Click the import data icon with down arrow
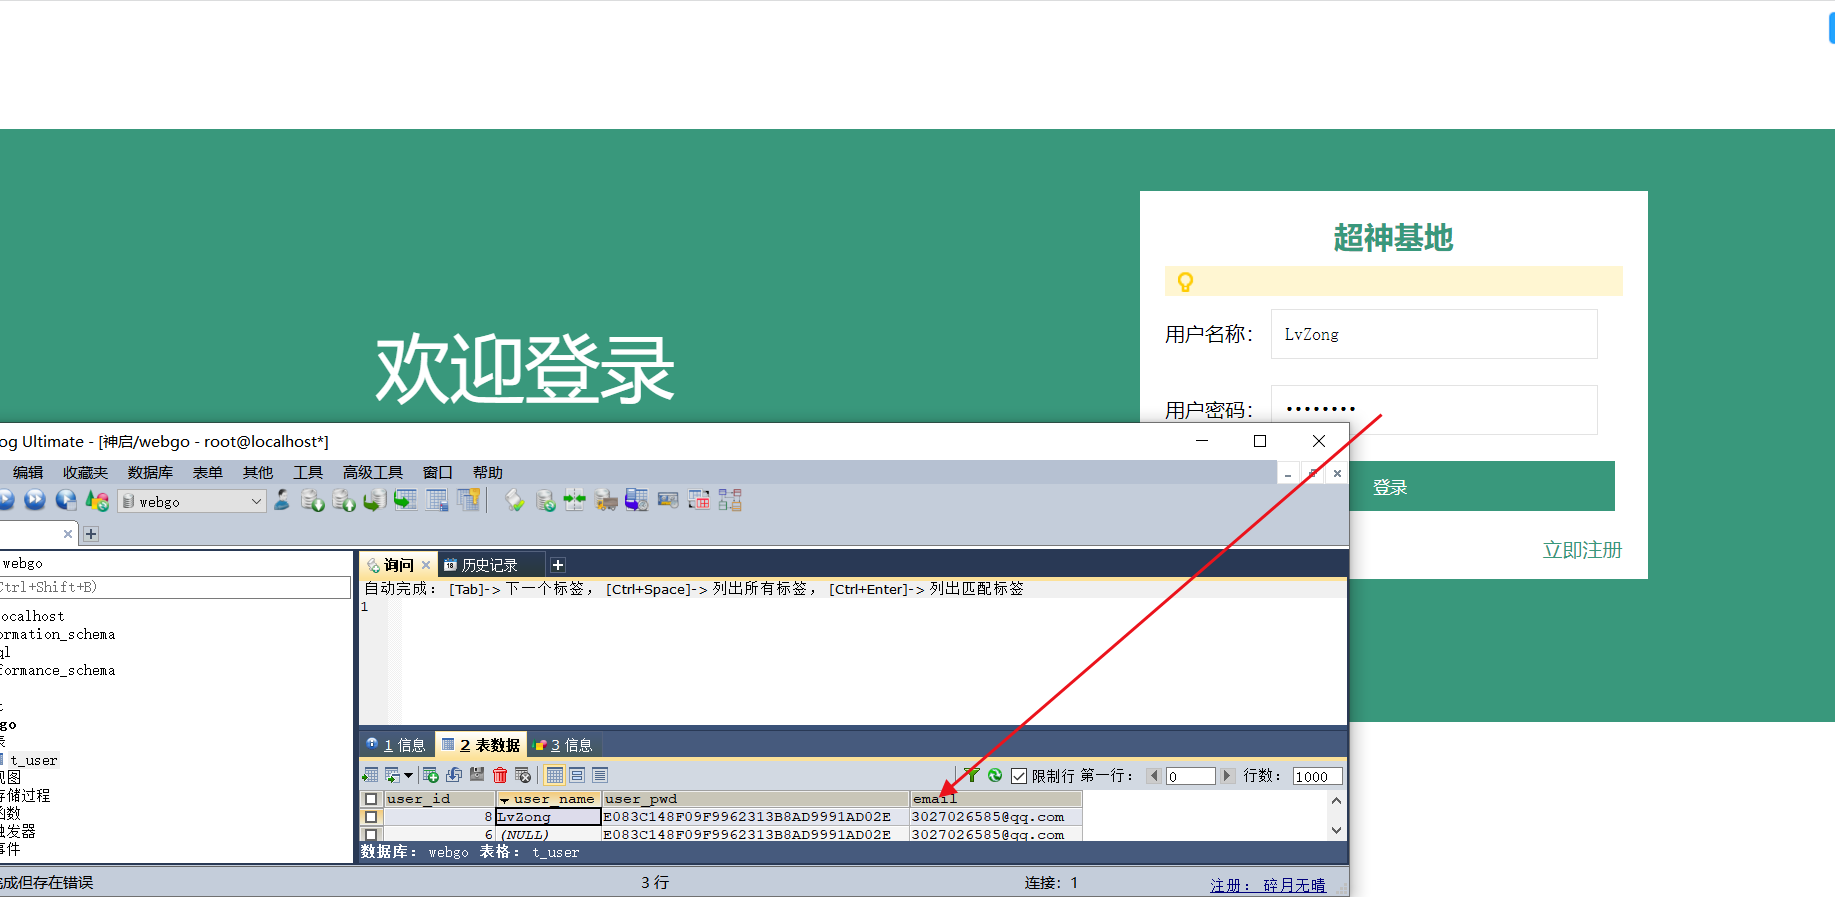Image resolution: width=1835 pixels, height=897 pixels. pos(312,500)
